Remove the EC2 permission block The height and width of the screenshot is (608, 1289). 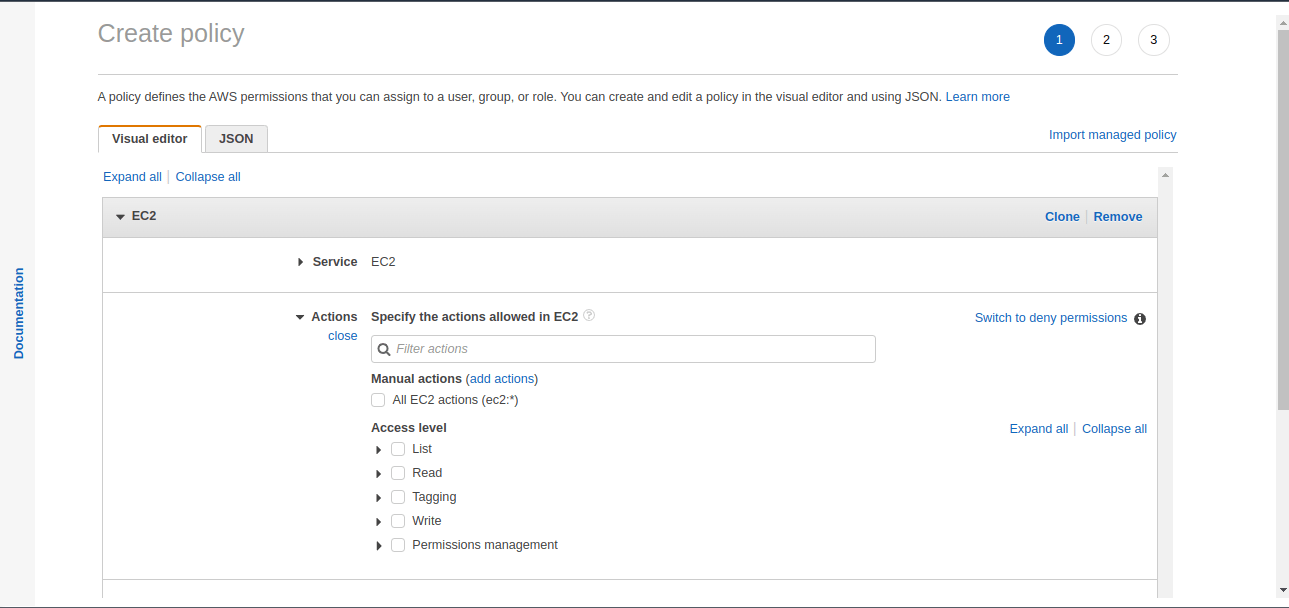point(1118,216)
